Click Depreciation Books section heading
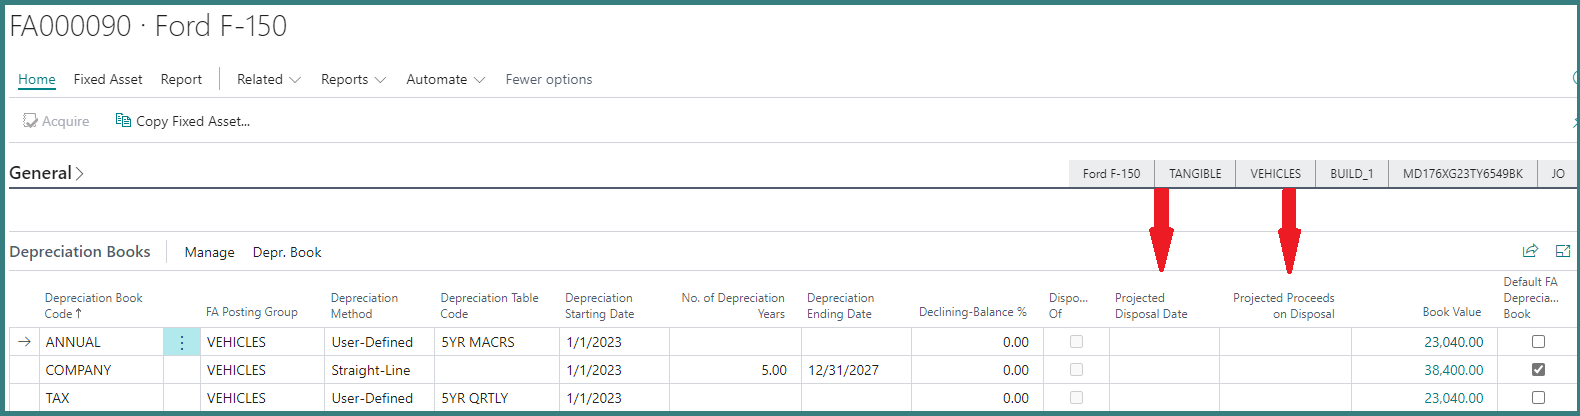 point(80,251)
